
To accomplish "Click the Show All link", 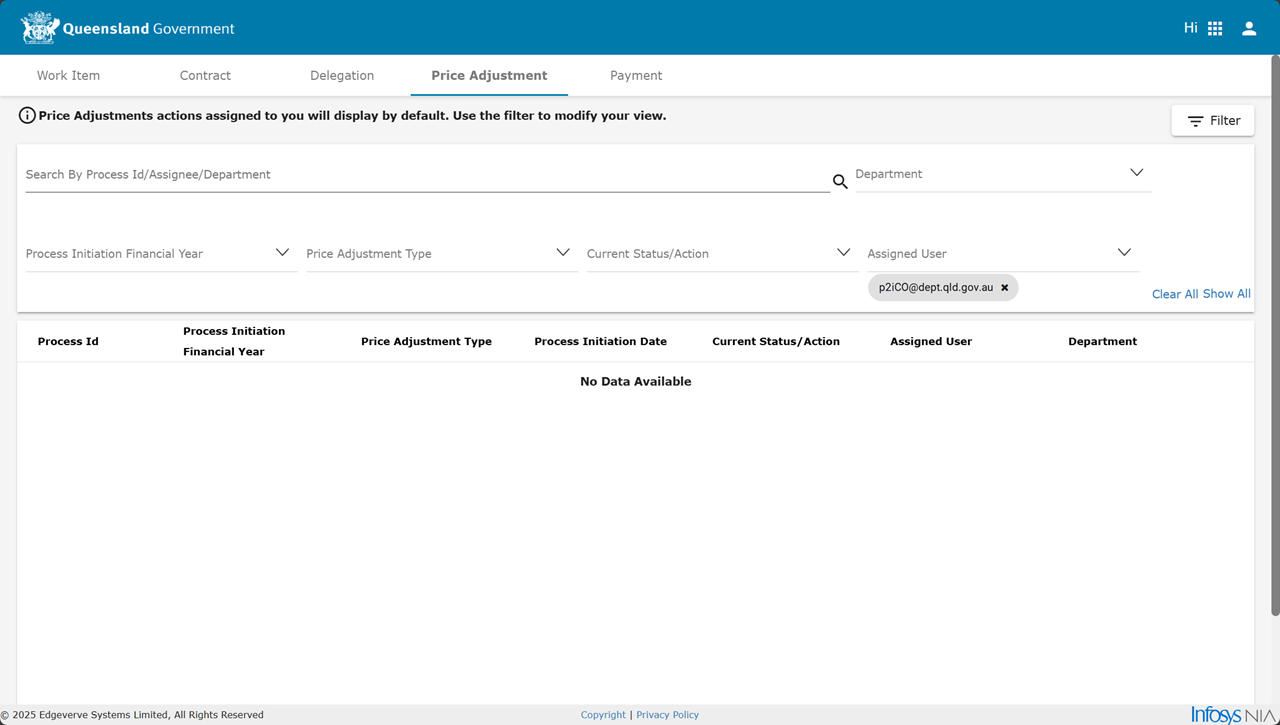I will click(1227, 294).
